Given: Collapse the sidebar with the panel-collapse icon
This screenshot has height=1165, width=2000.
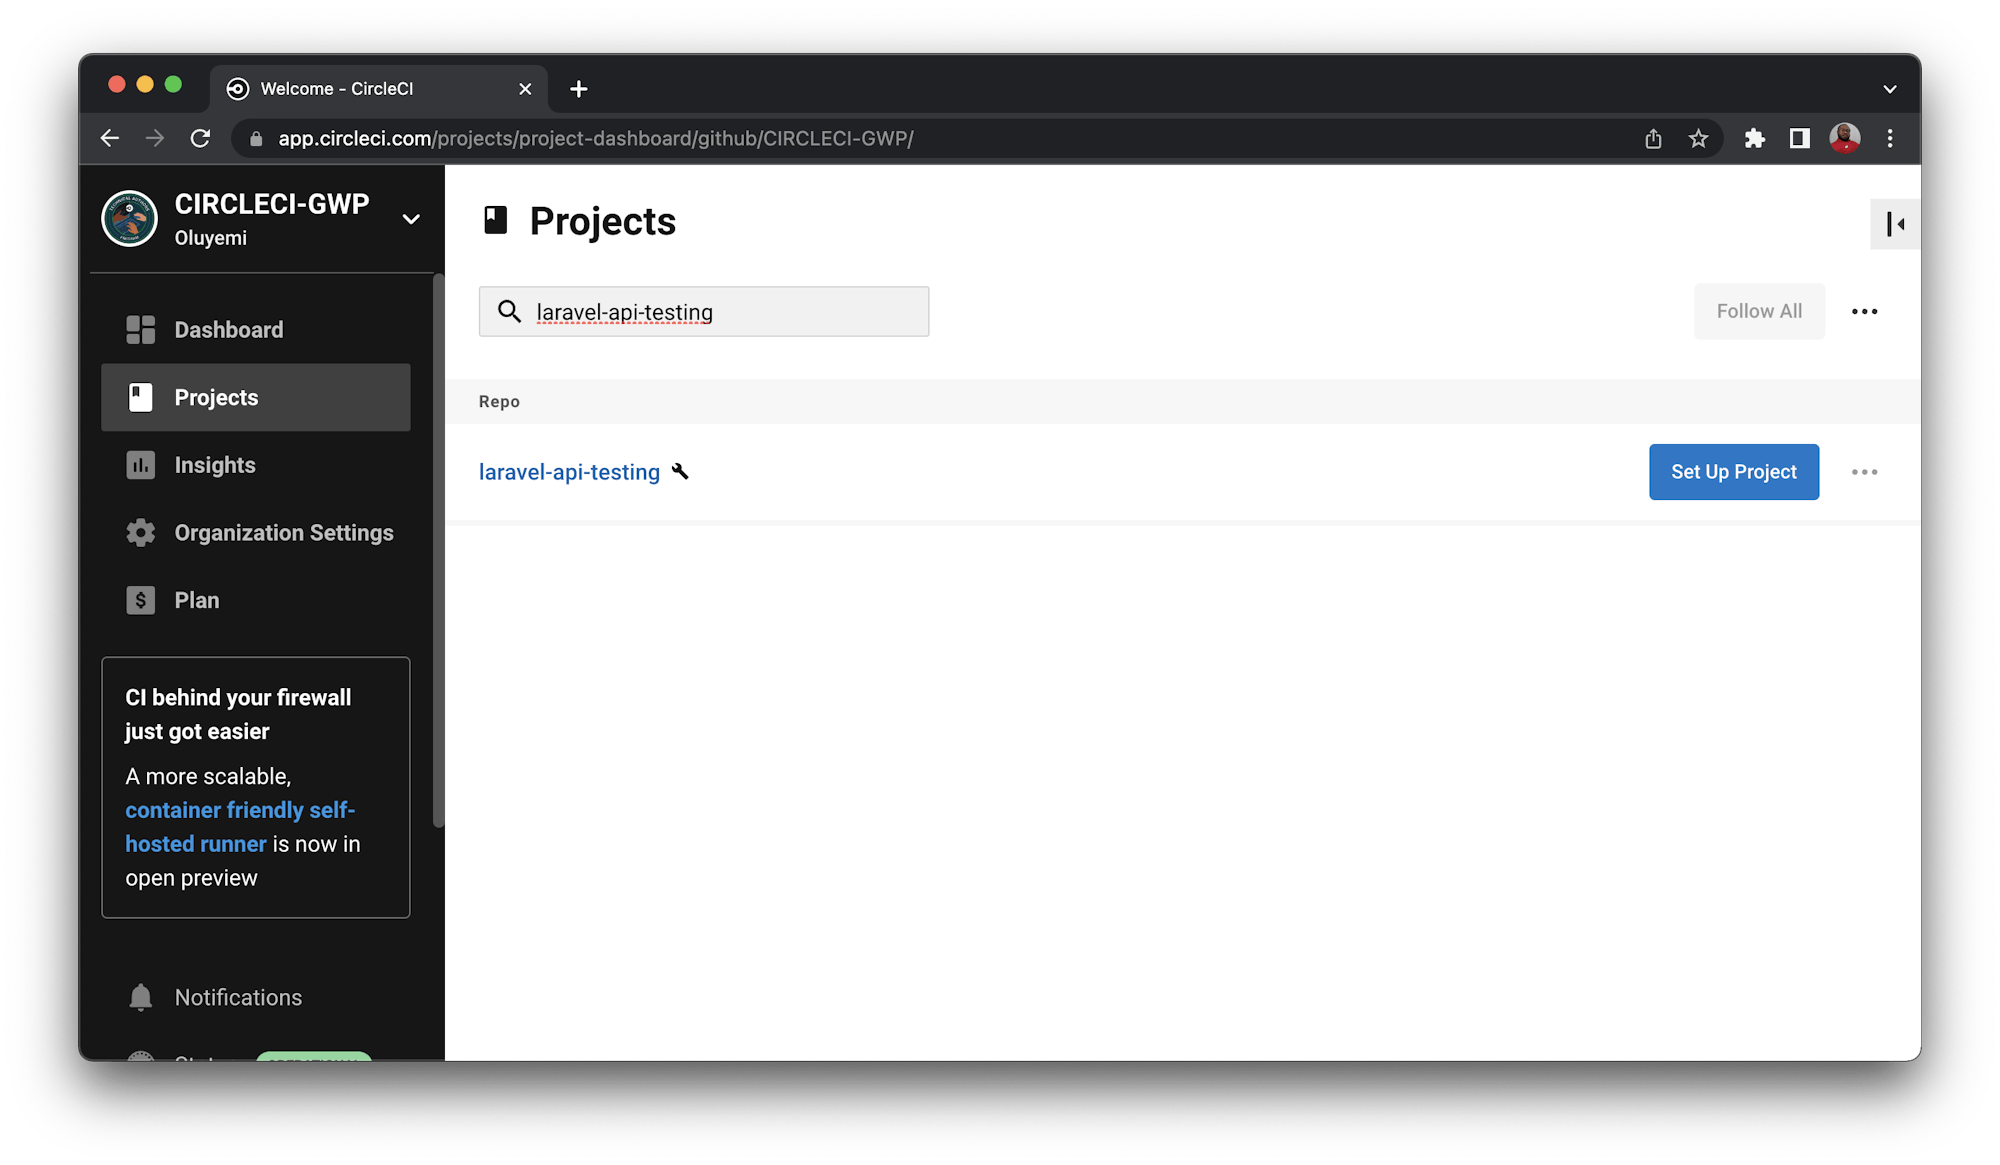Looking at the screenshot, I should click(1894, 224).
